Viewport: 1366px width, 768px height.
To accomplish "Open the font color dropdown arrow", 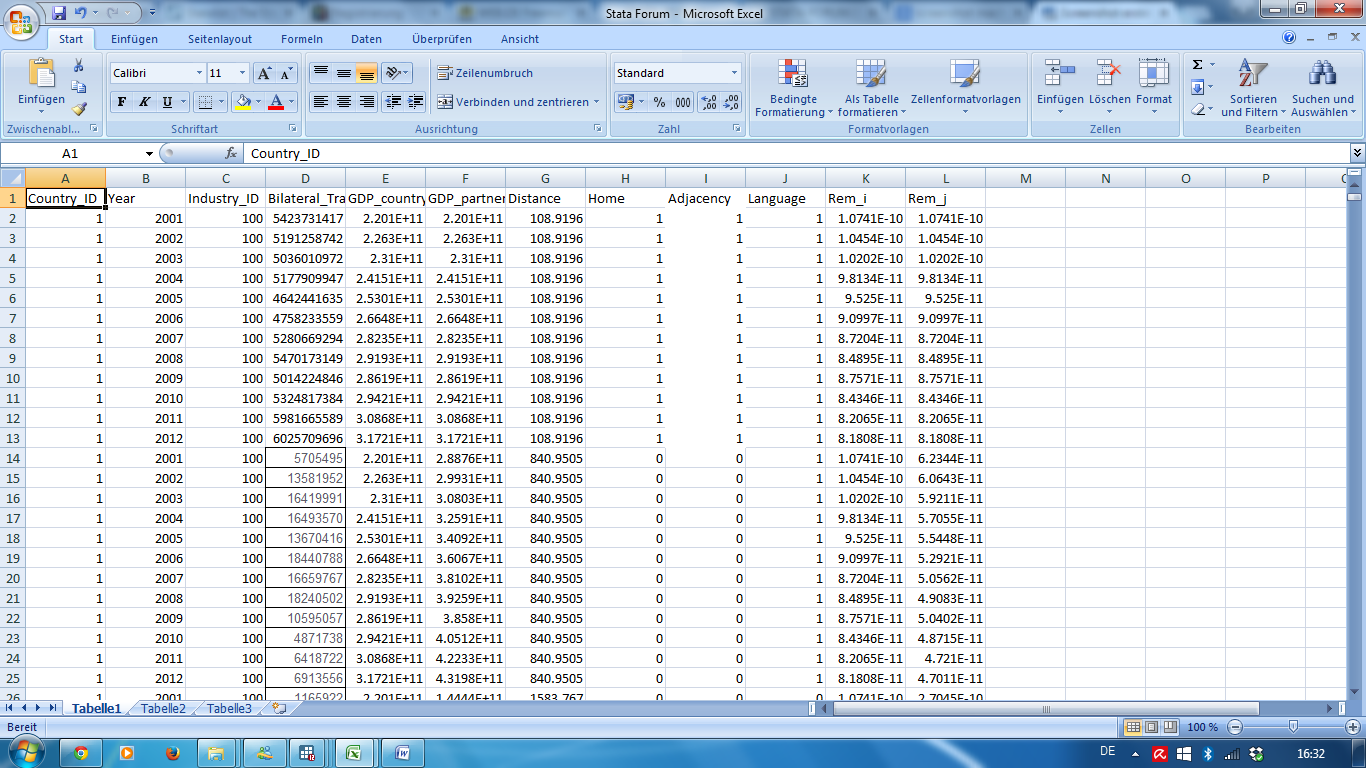I will [x=292, y=102].
